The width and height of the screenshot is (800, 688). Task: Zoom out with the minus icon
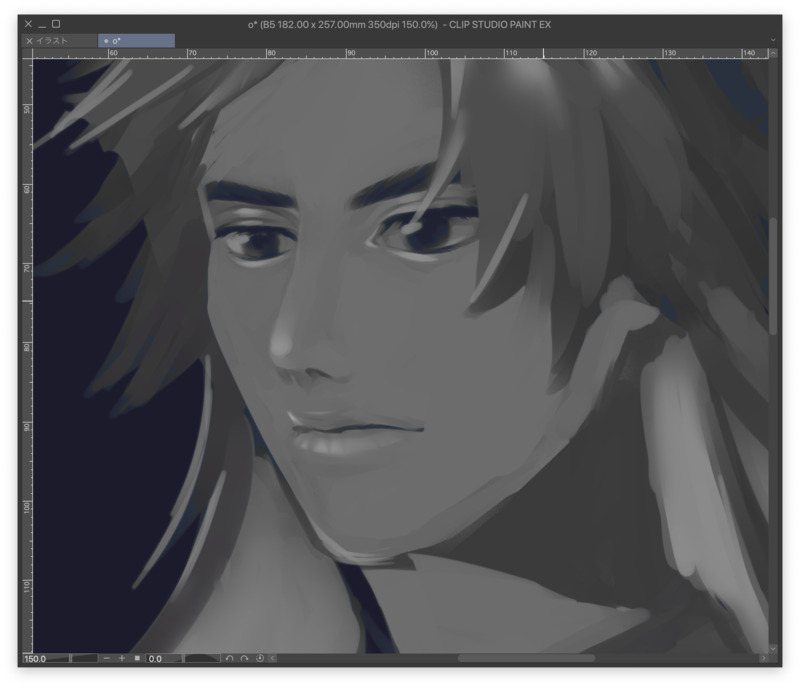click(106, 658)
